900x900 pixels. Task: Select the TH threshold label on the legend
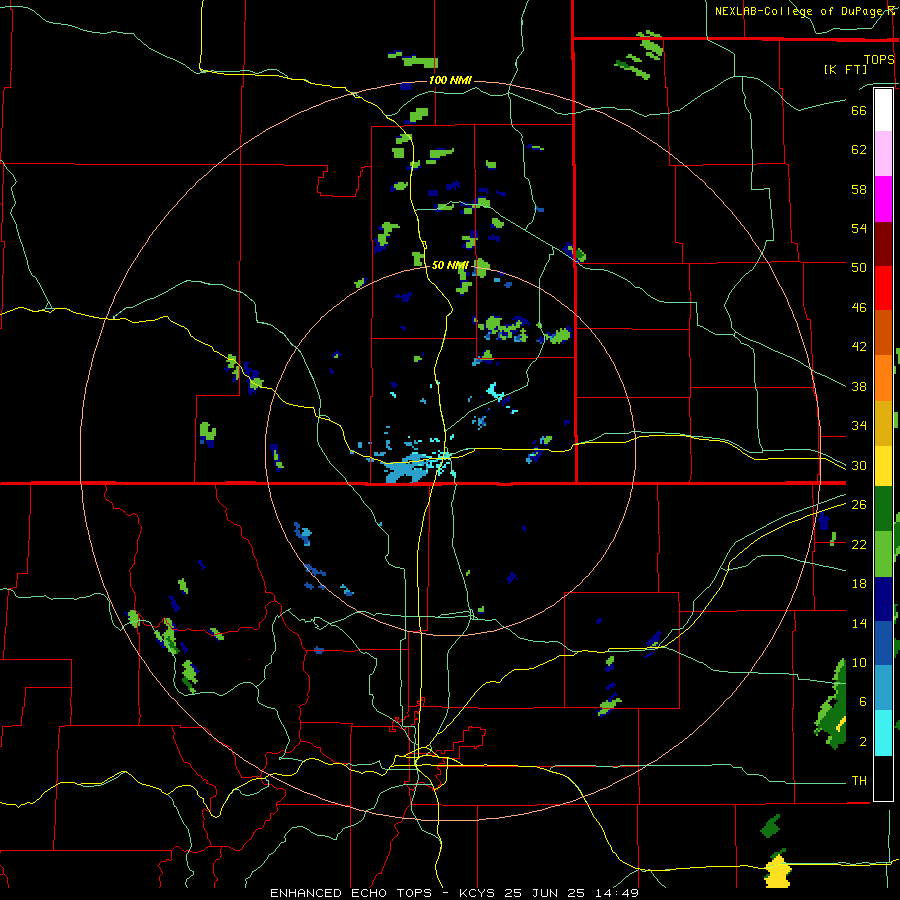(x=859, y=781)
